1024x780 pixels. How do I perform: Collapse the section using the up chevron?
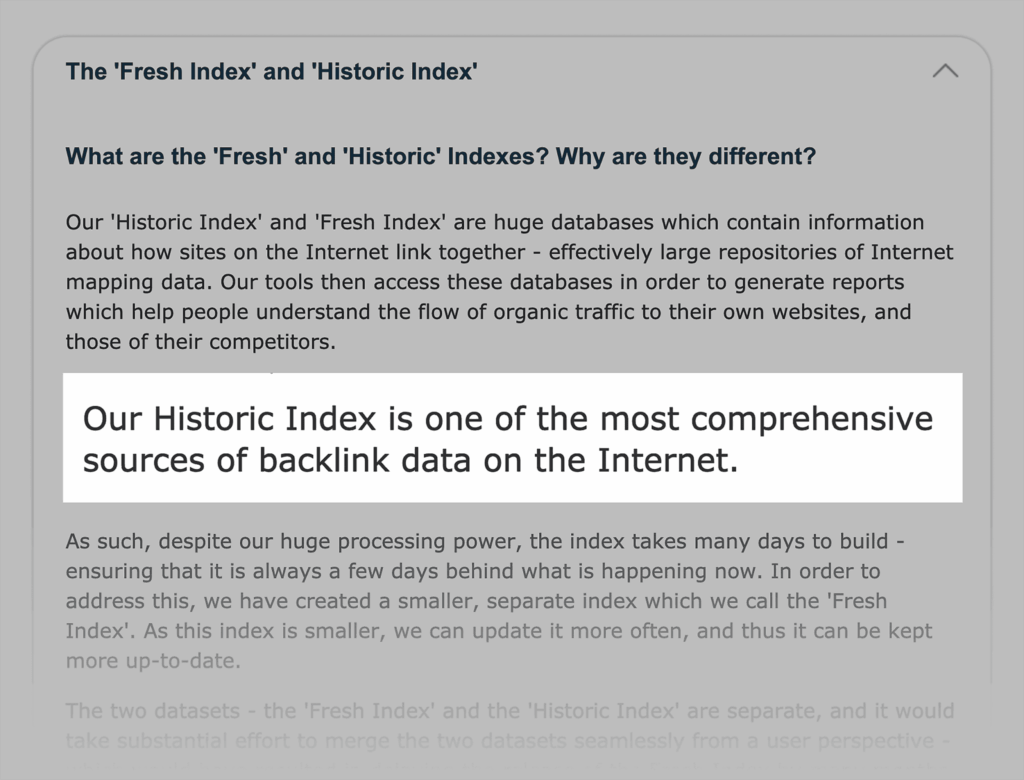point(945,71)
